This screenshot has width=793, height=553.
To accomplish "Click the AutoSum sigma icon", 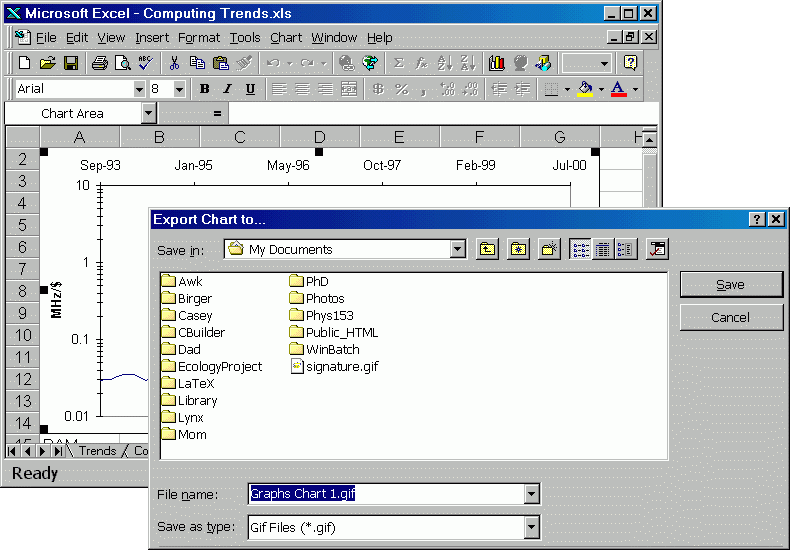I will click(x=399, y=63).
